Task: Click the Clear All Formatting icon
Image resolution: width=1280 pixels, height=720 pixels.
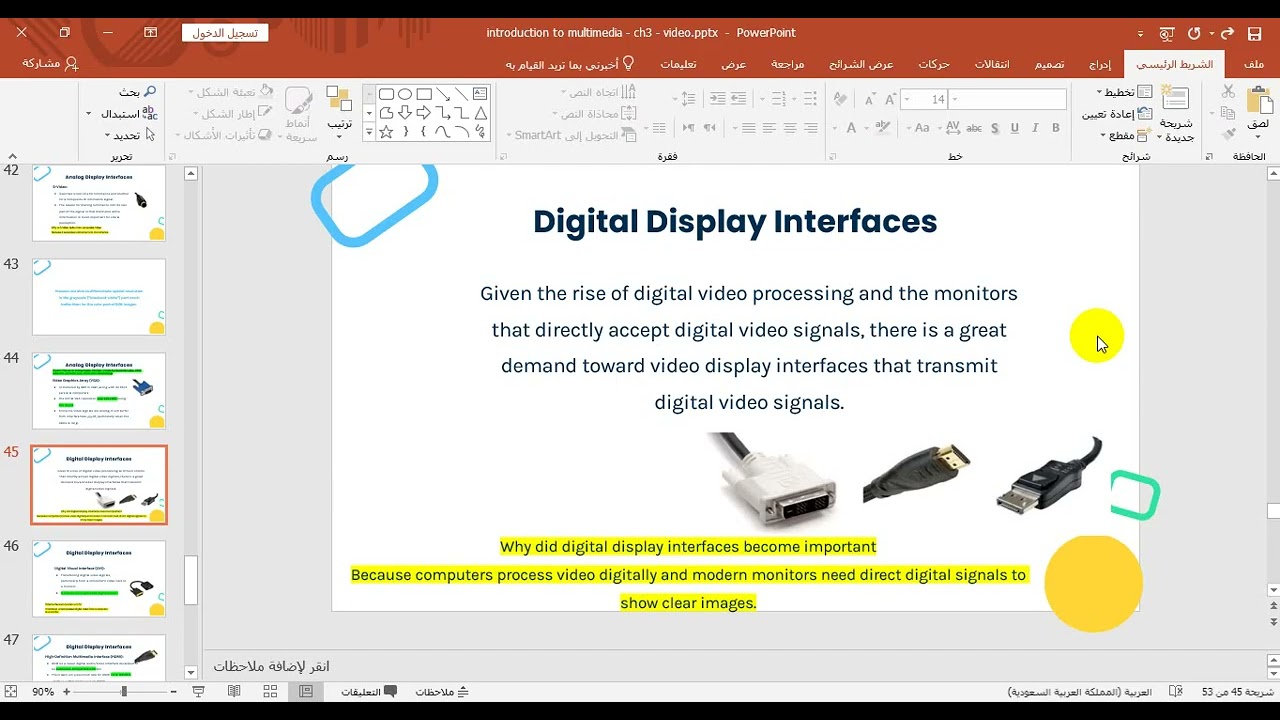Action: click(840, 99)
